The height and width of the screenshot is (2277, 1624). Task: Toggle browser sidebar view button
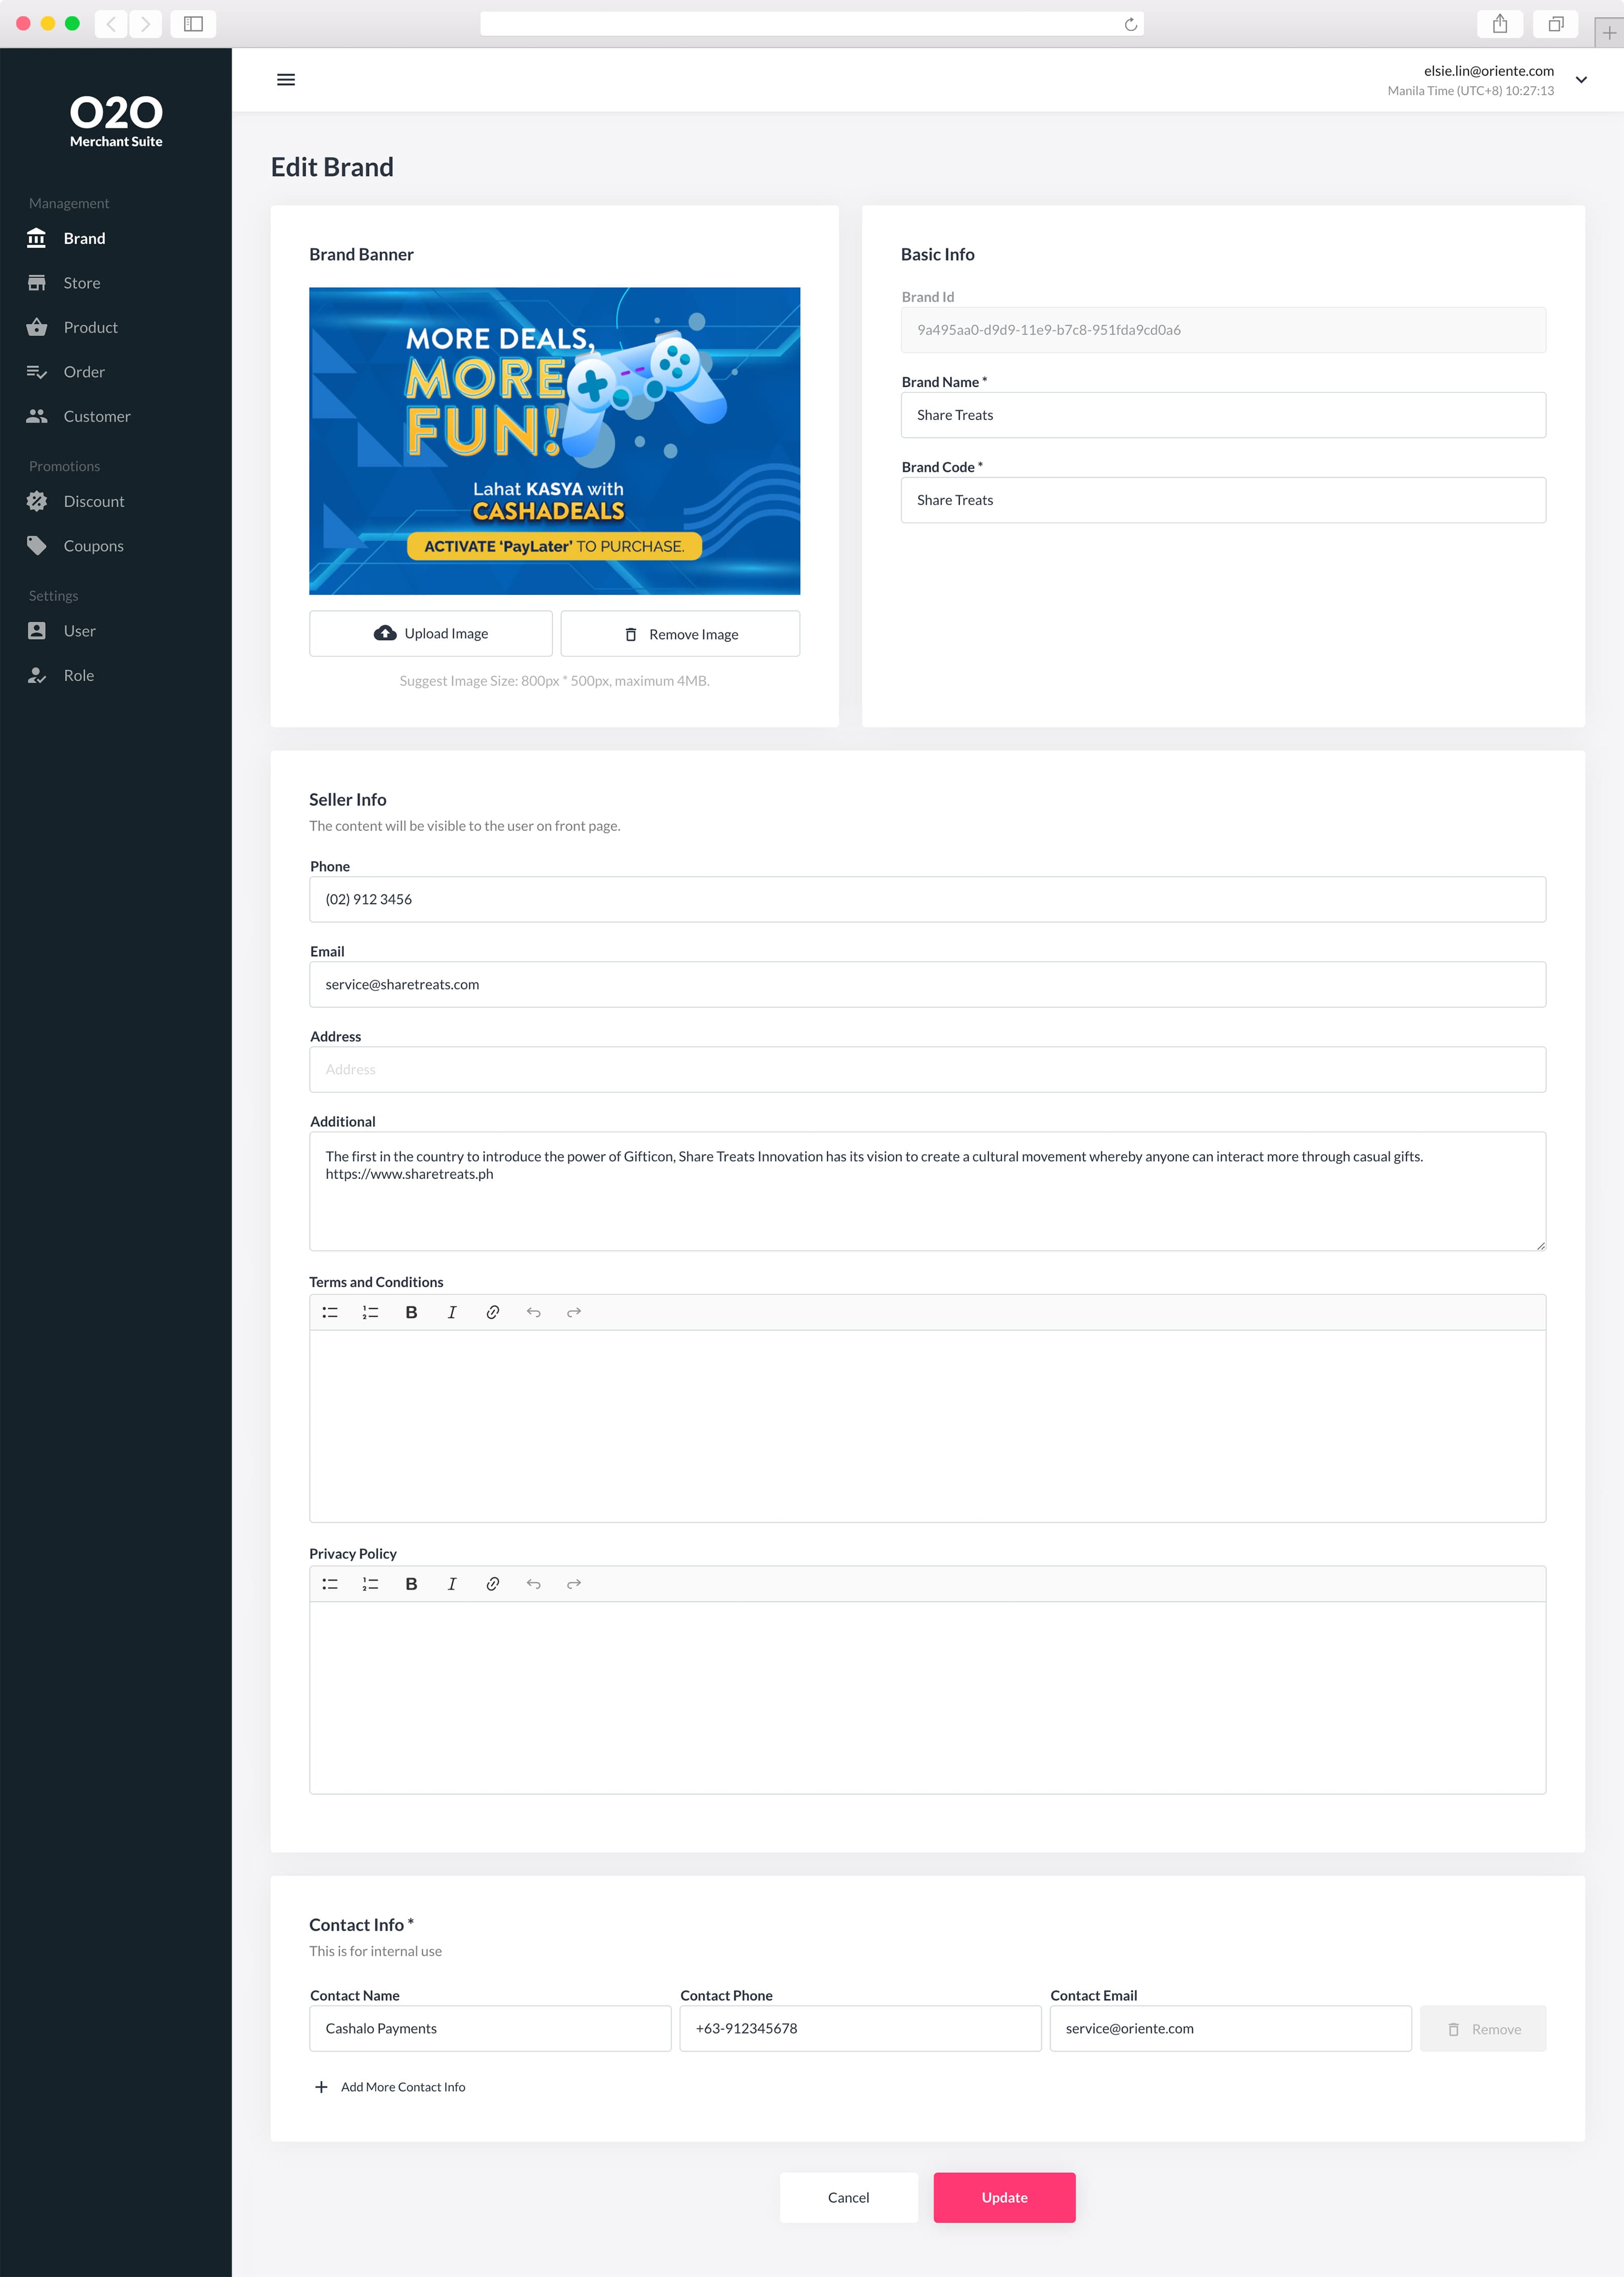coord(193,24)
